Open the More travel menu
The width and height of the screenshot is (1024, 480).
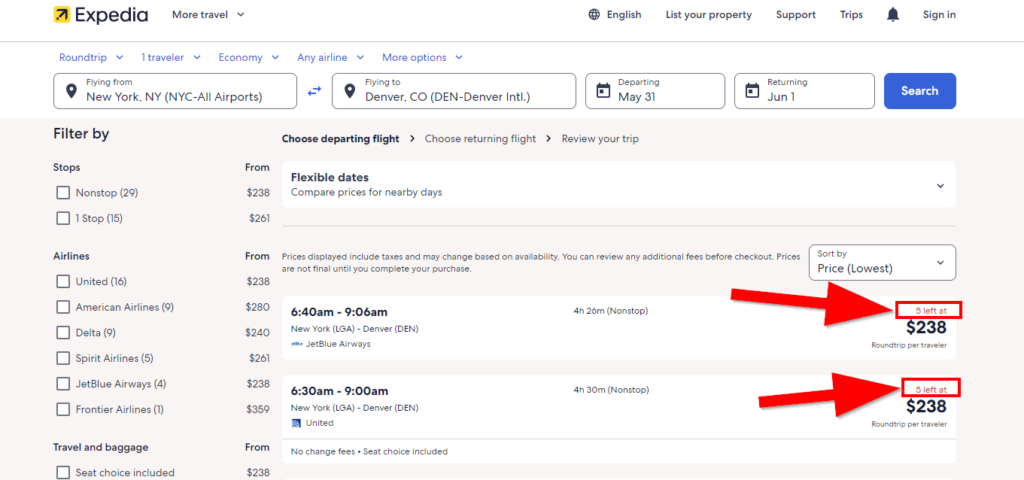point(208,15)
